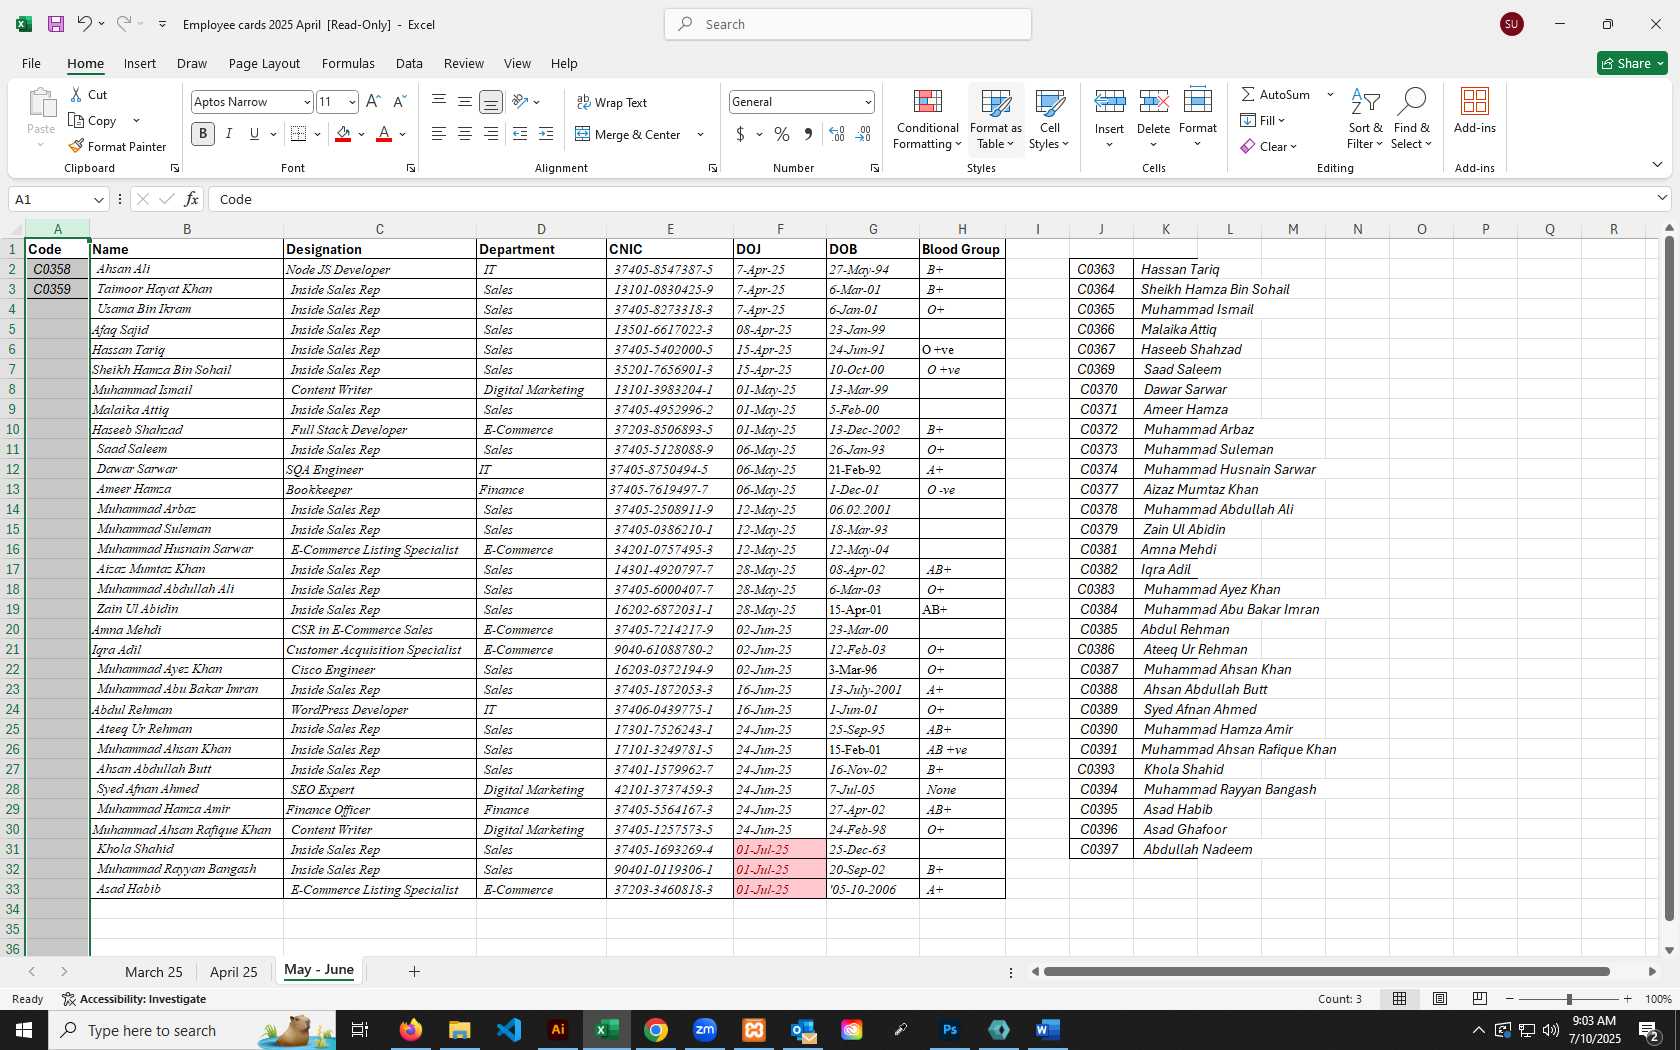Select the March 25 sheet tab
This screenshot has width=1680, height=1050.
click(x=154, y=972)
